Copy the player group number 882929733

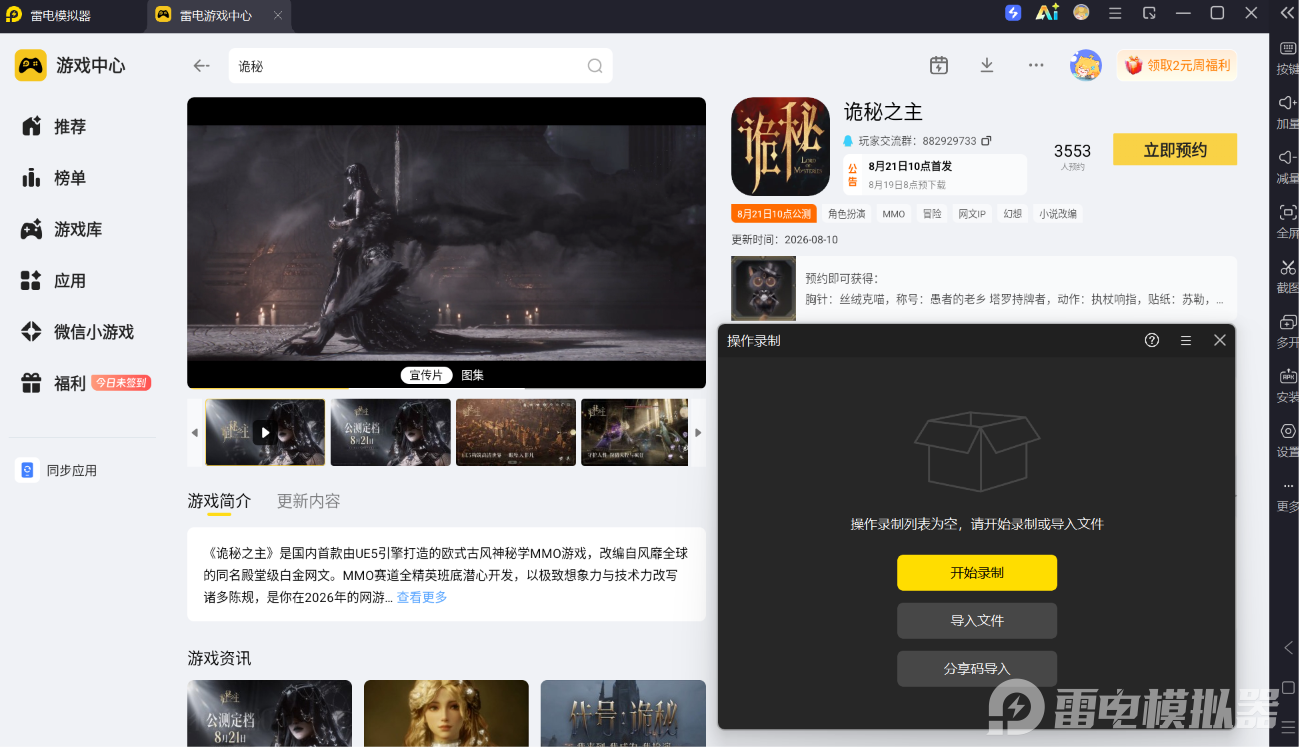(x=986, y=141)
